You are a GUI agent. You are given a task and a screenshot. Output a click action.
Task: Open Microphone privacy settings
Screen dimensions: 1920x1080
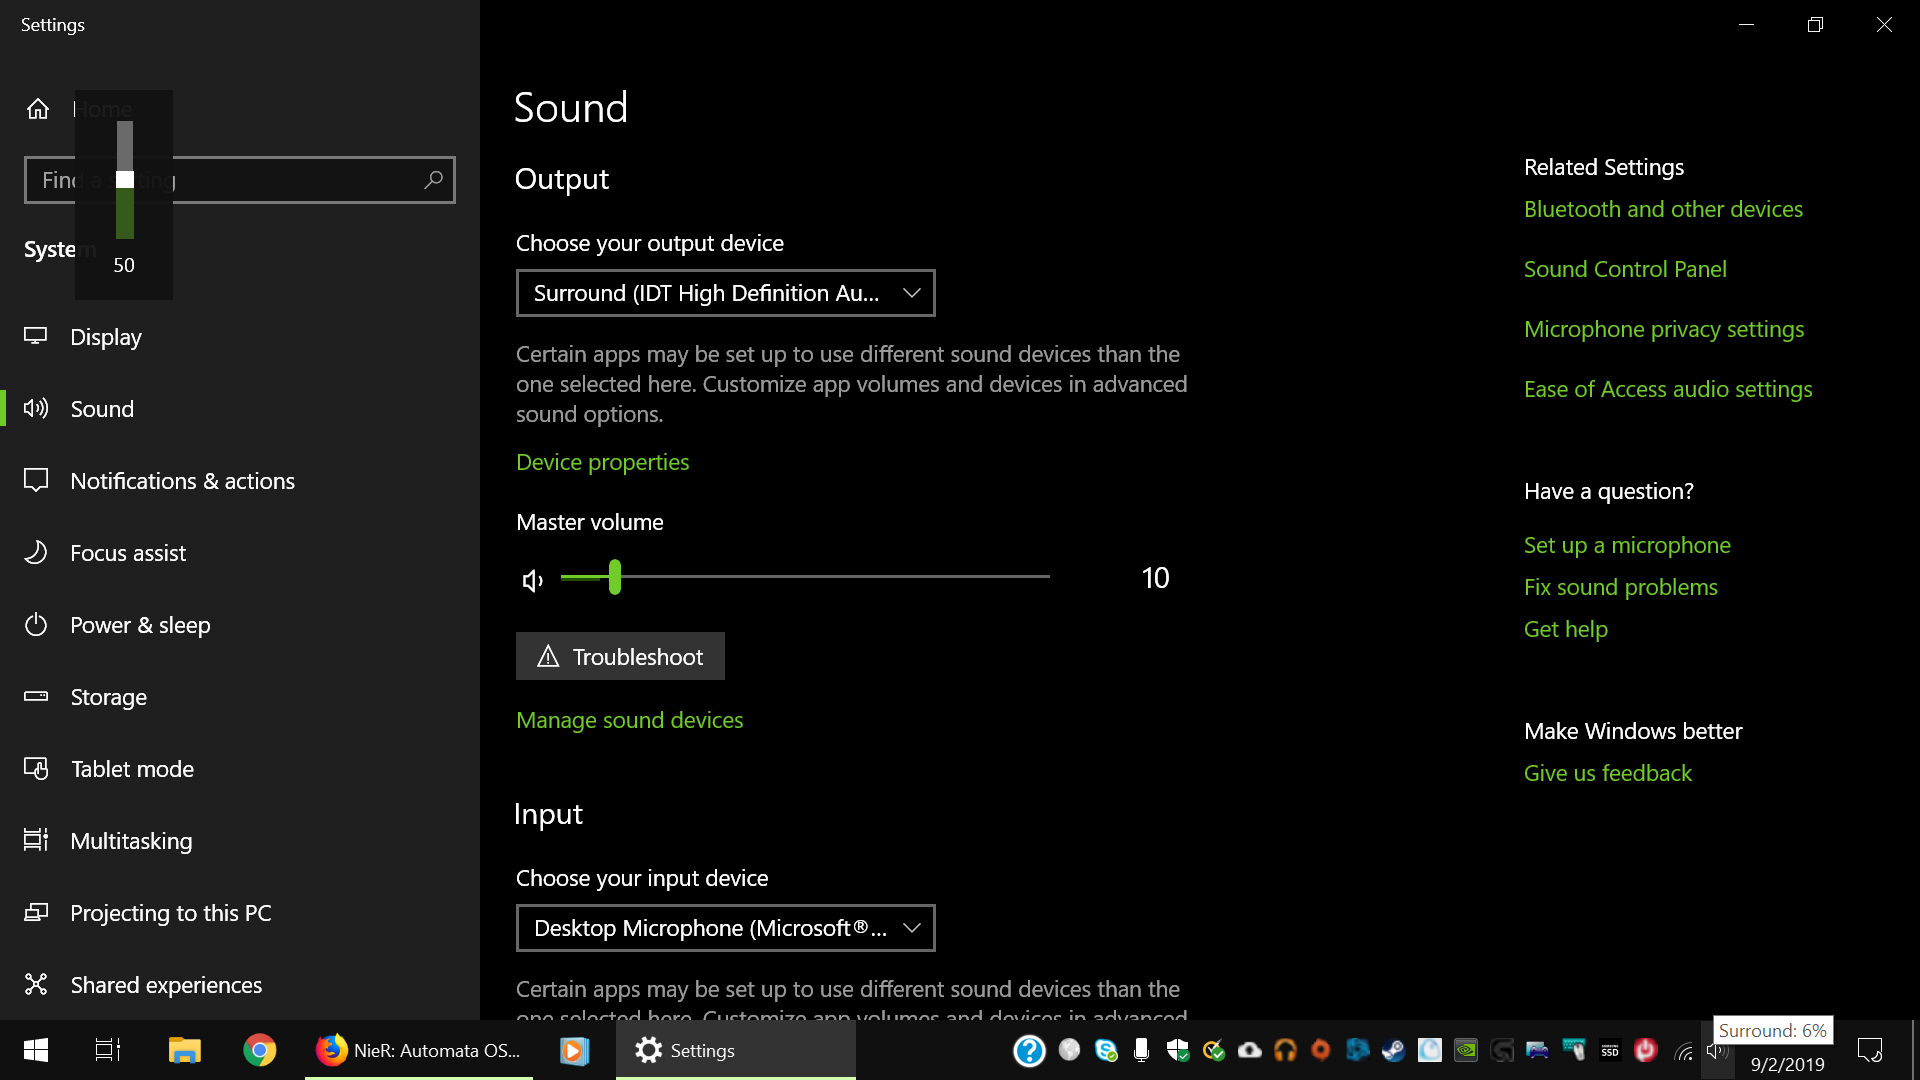[1664, 329]
